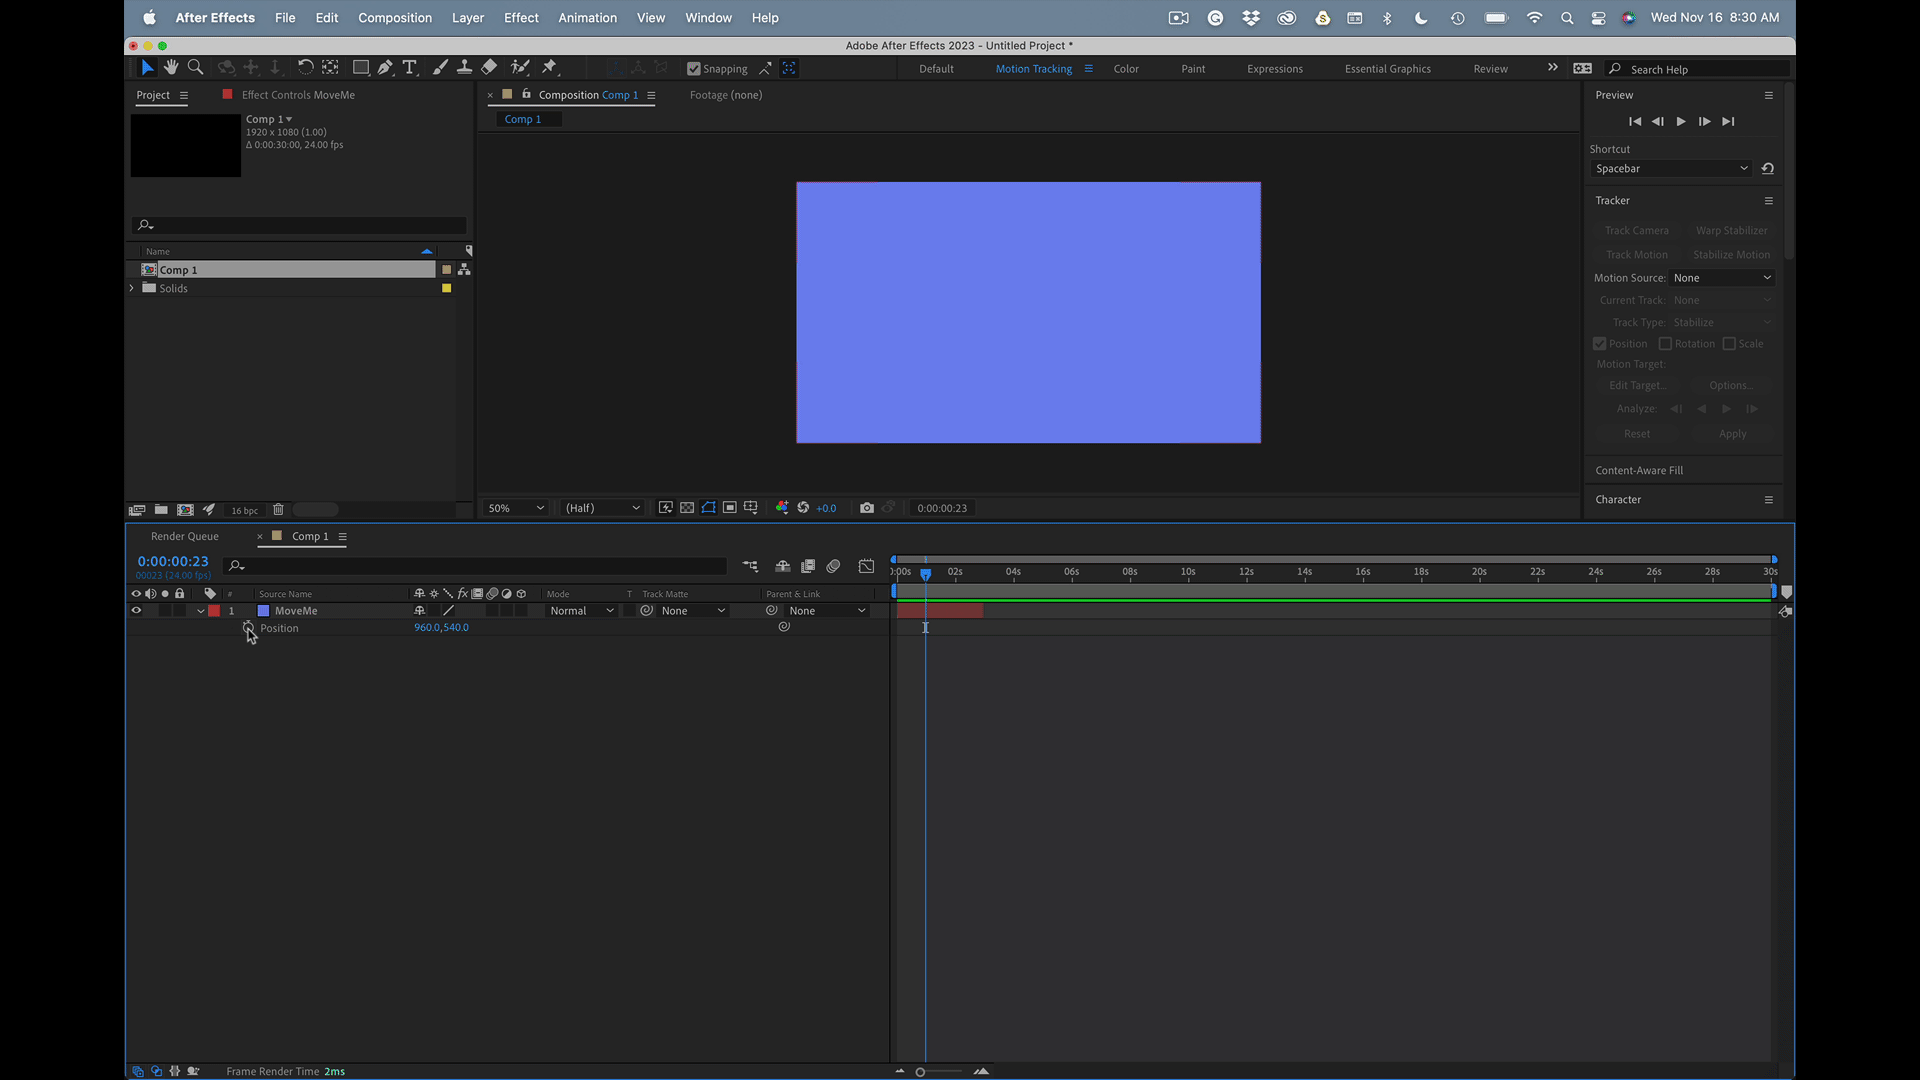
Task: Select the Puppet Pin tool
Action: pyautogui.click(x=549, y=67)
